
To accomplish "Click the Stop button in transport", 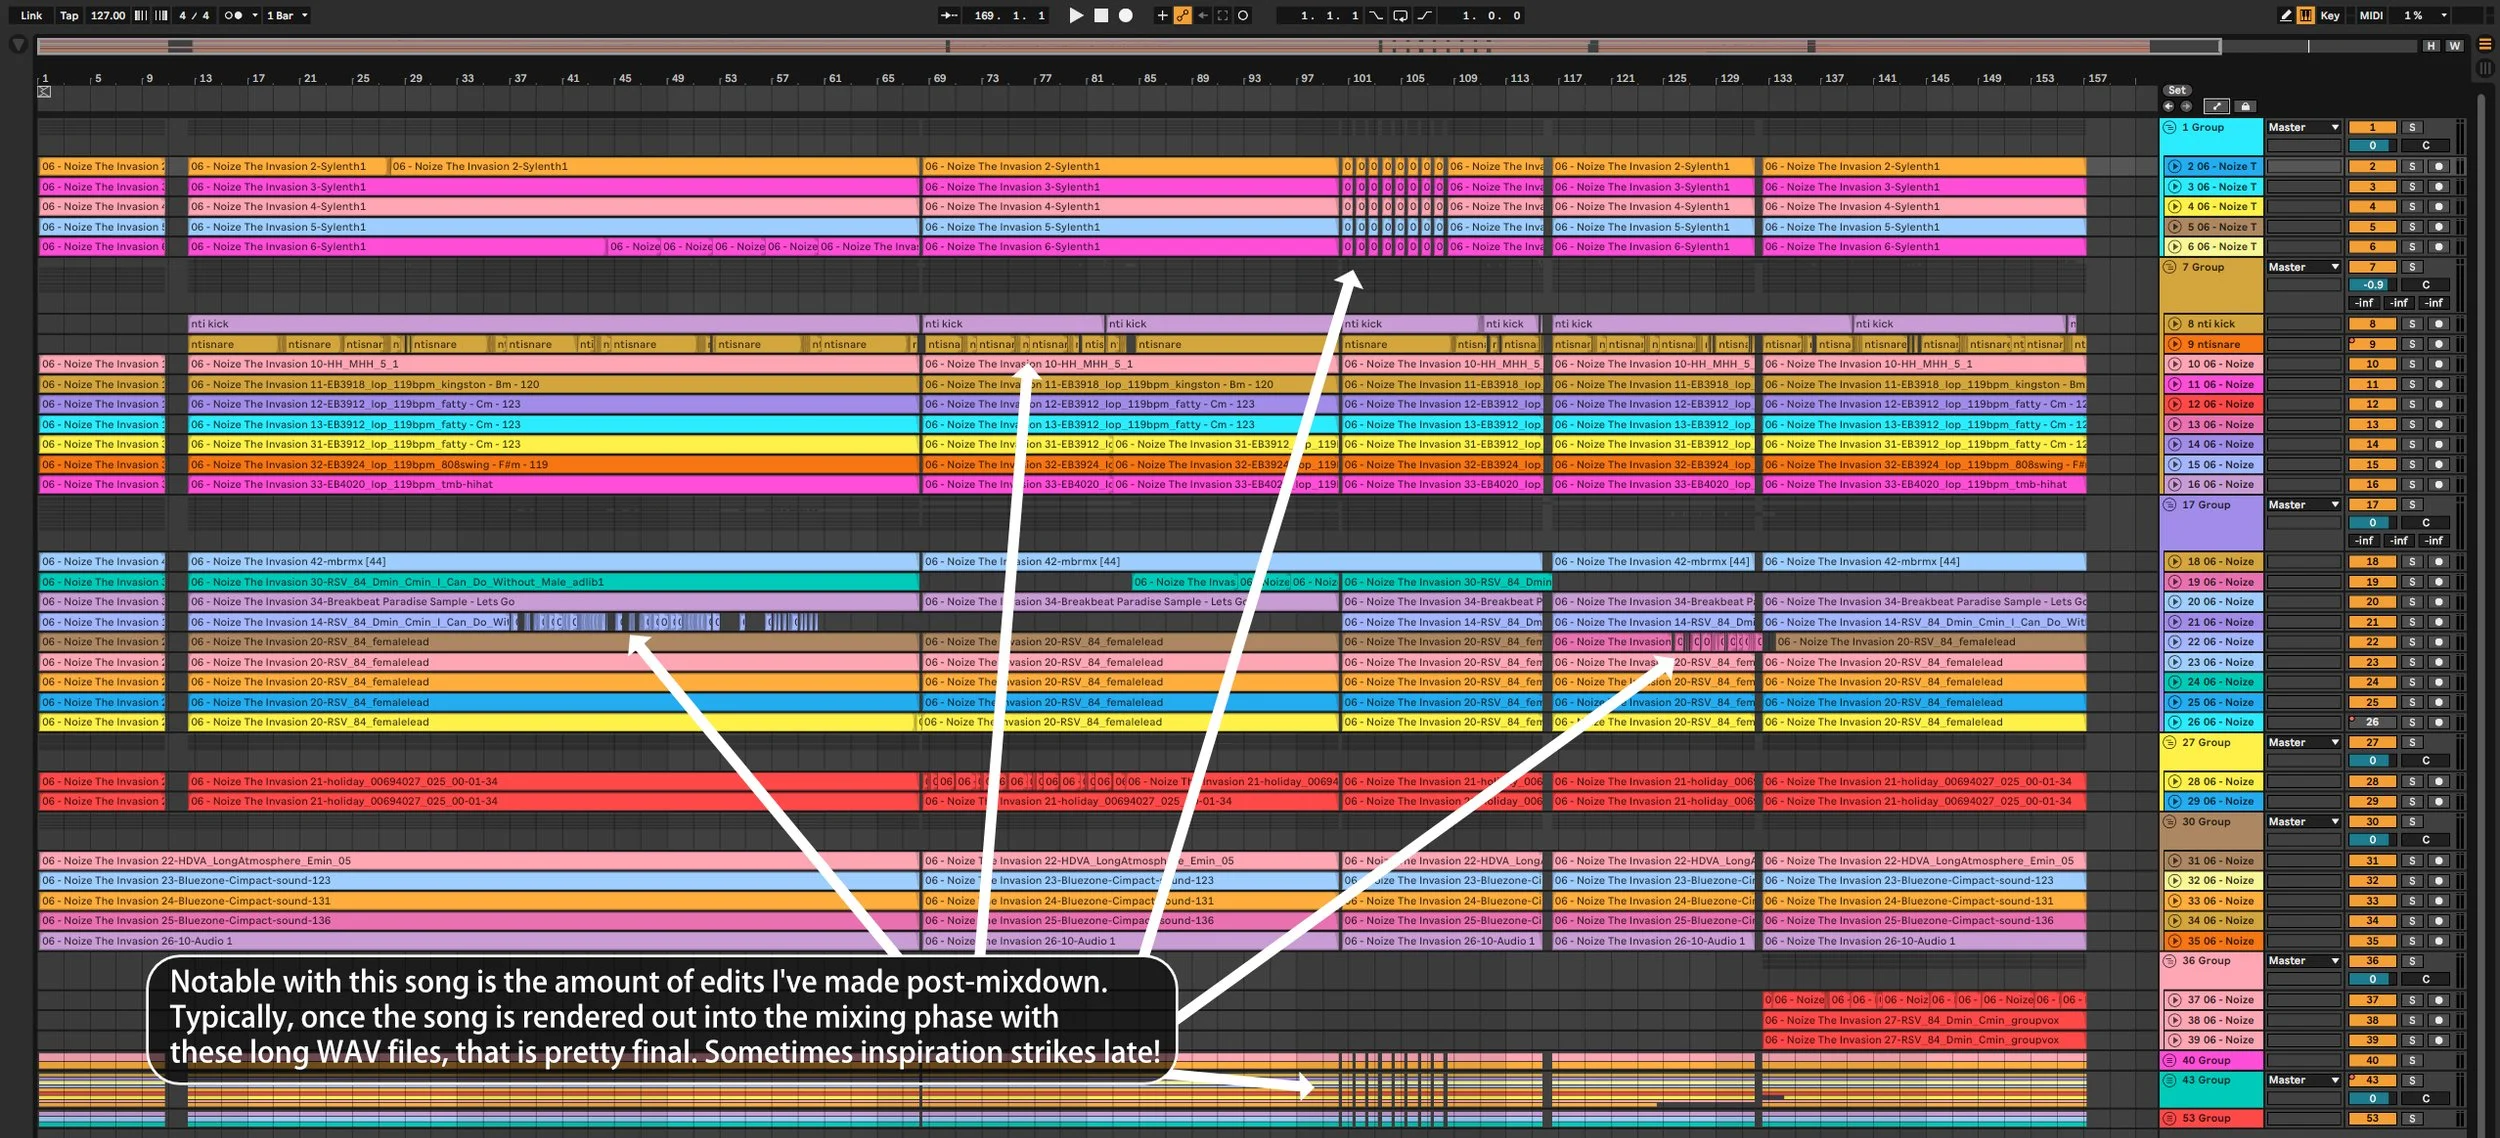I will click(1101, 15).
